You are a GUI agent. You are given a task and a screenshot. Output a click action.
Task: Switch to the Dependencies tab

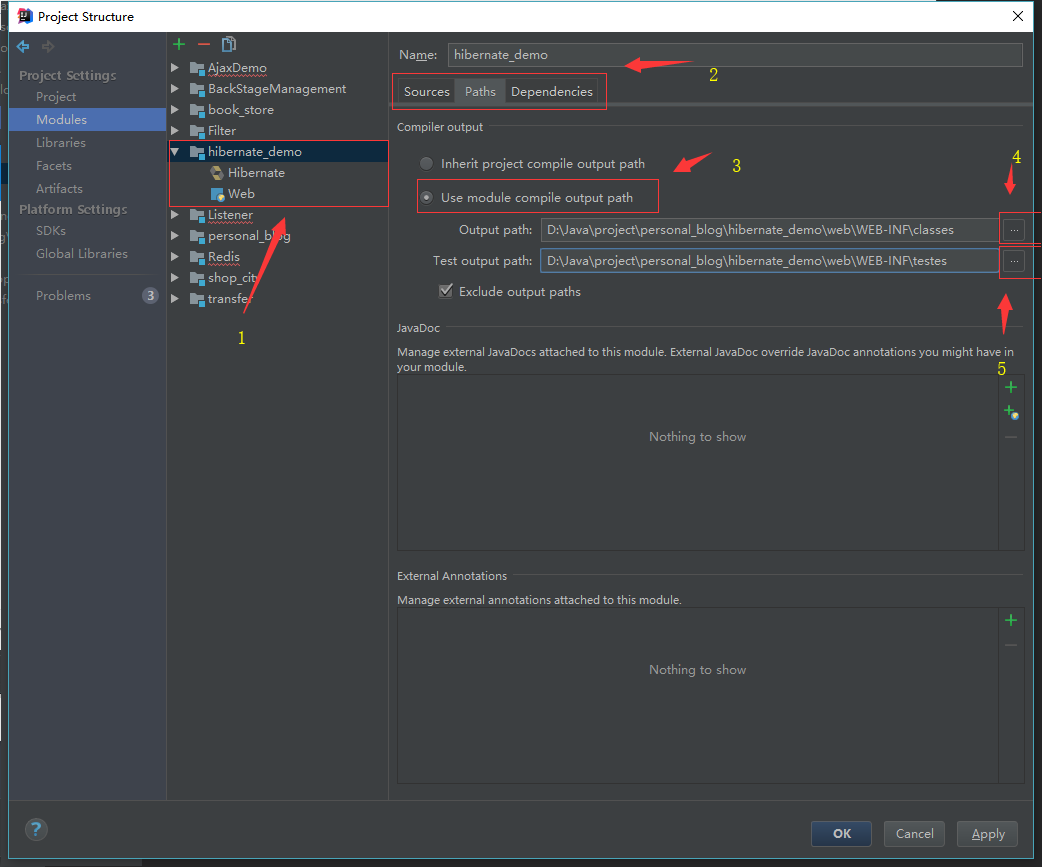point(551,92)
